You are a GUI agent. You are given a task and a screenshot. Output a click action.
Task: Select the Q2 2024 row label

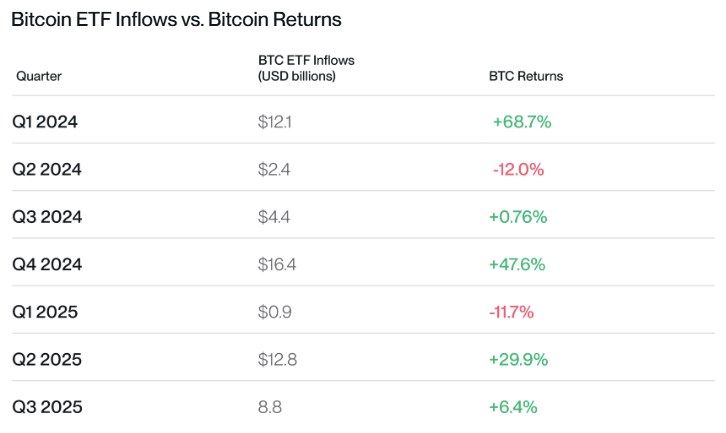click(x=46, y=170)
